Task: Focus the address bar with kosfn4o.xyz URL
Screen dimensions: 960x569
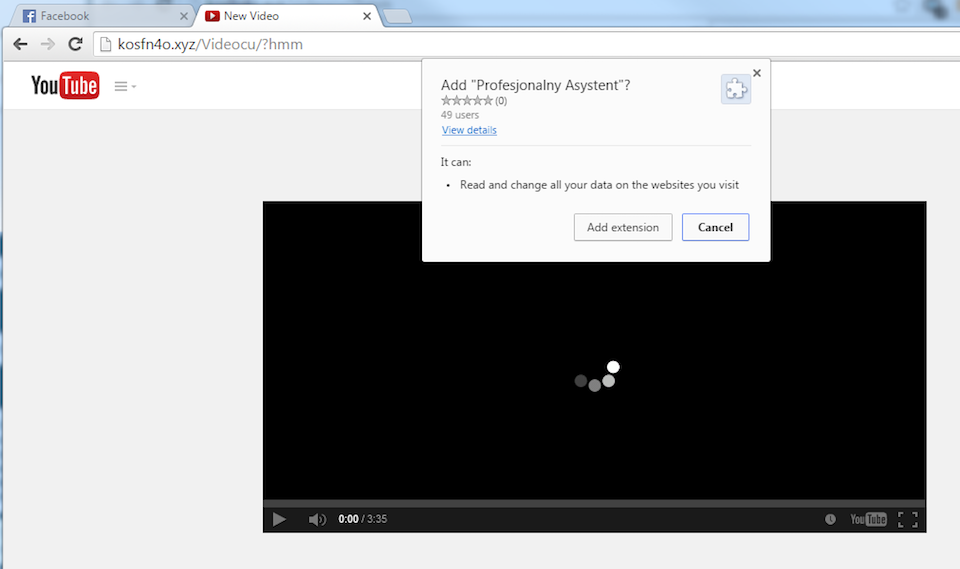Action: (x=527, y=44)
